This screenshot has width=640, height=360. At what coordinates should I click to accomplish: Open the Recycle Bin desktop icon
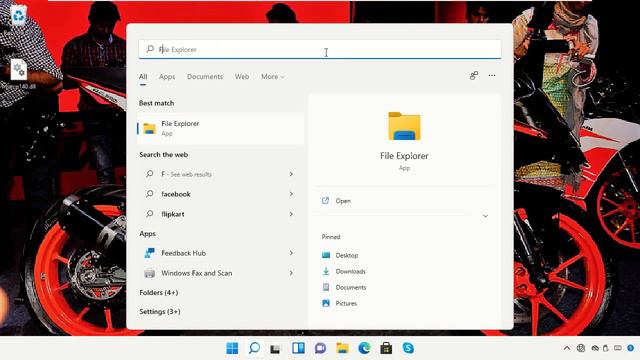click(18, 17)
